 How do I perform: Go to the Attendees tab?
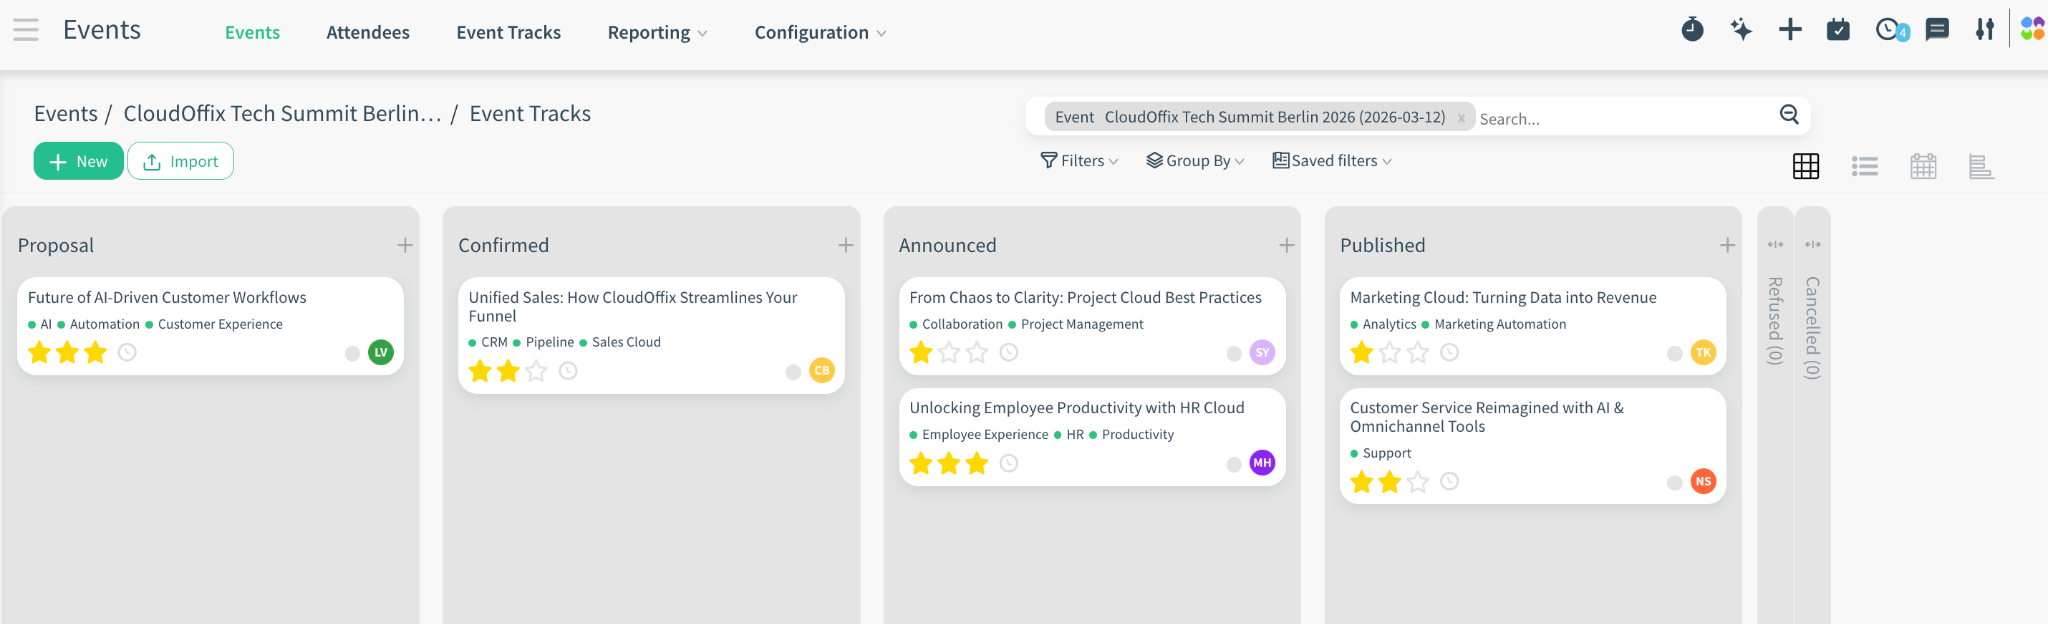coord(368,32)
